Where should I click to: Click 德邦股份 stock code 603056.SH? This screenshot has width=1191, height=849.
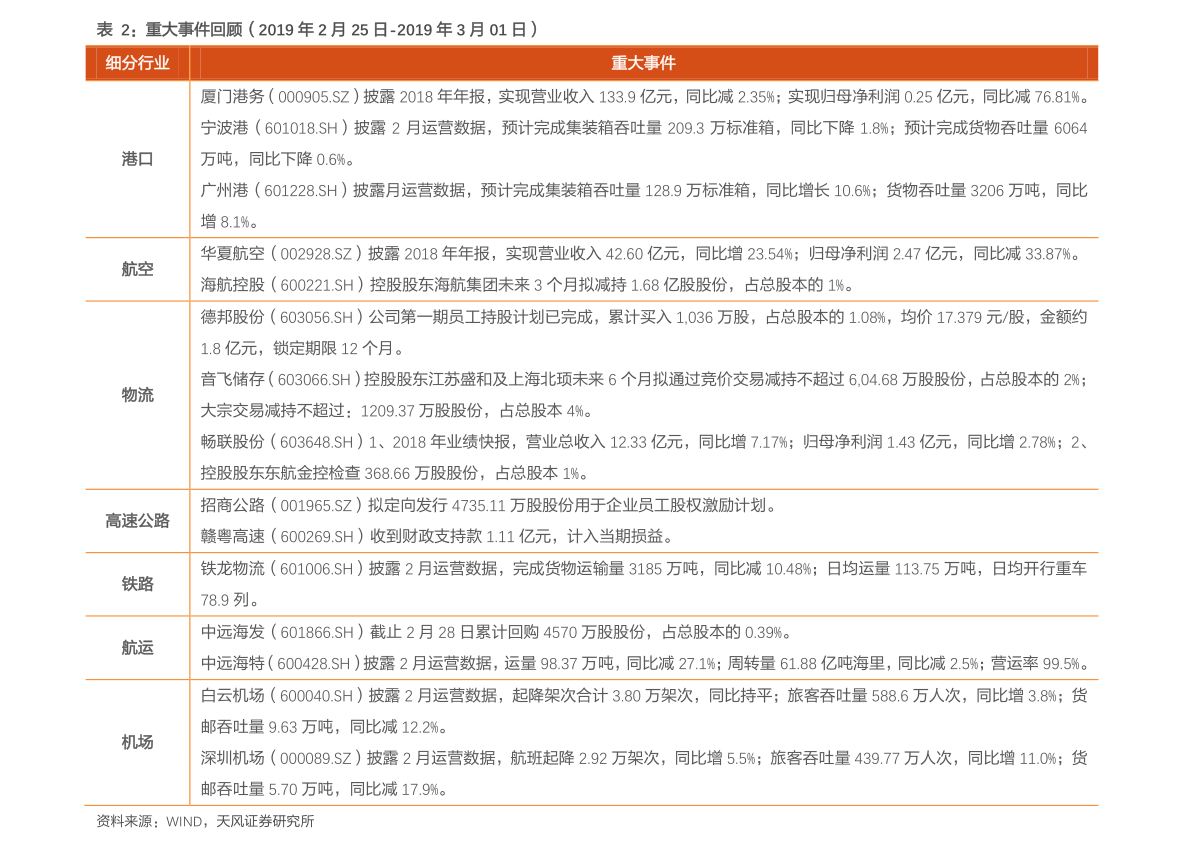click(316, 317)
